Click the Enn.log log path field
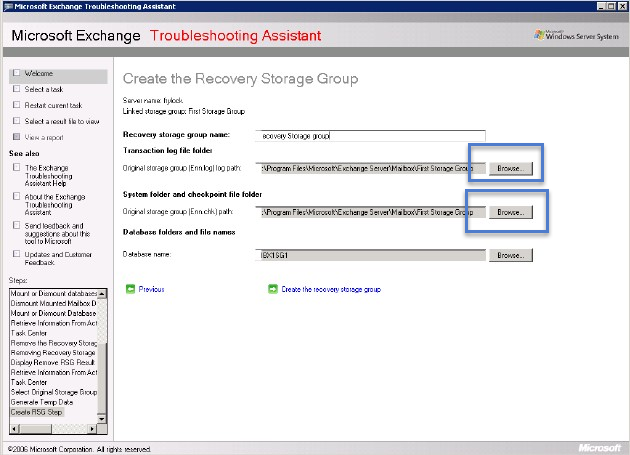630x455 pixels. point(370,168)
